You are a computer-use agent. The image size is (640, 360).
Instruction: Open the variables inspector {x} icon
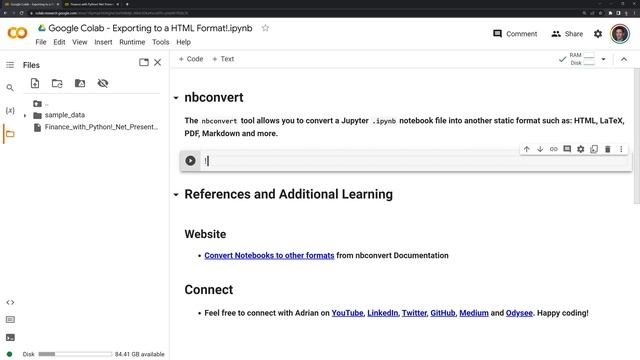tap(10, 111)
